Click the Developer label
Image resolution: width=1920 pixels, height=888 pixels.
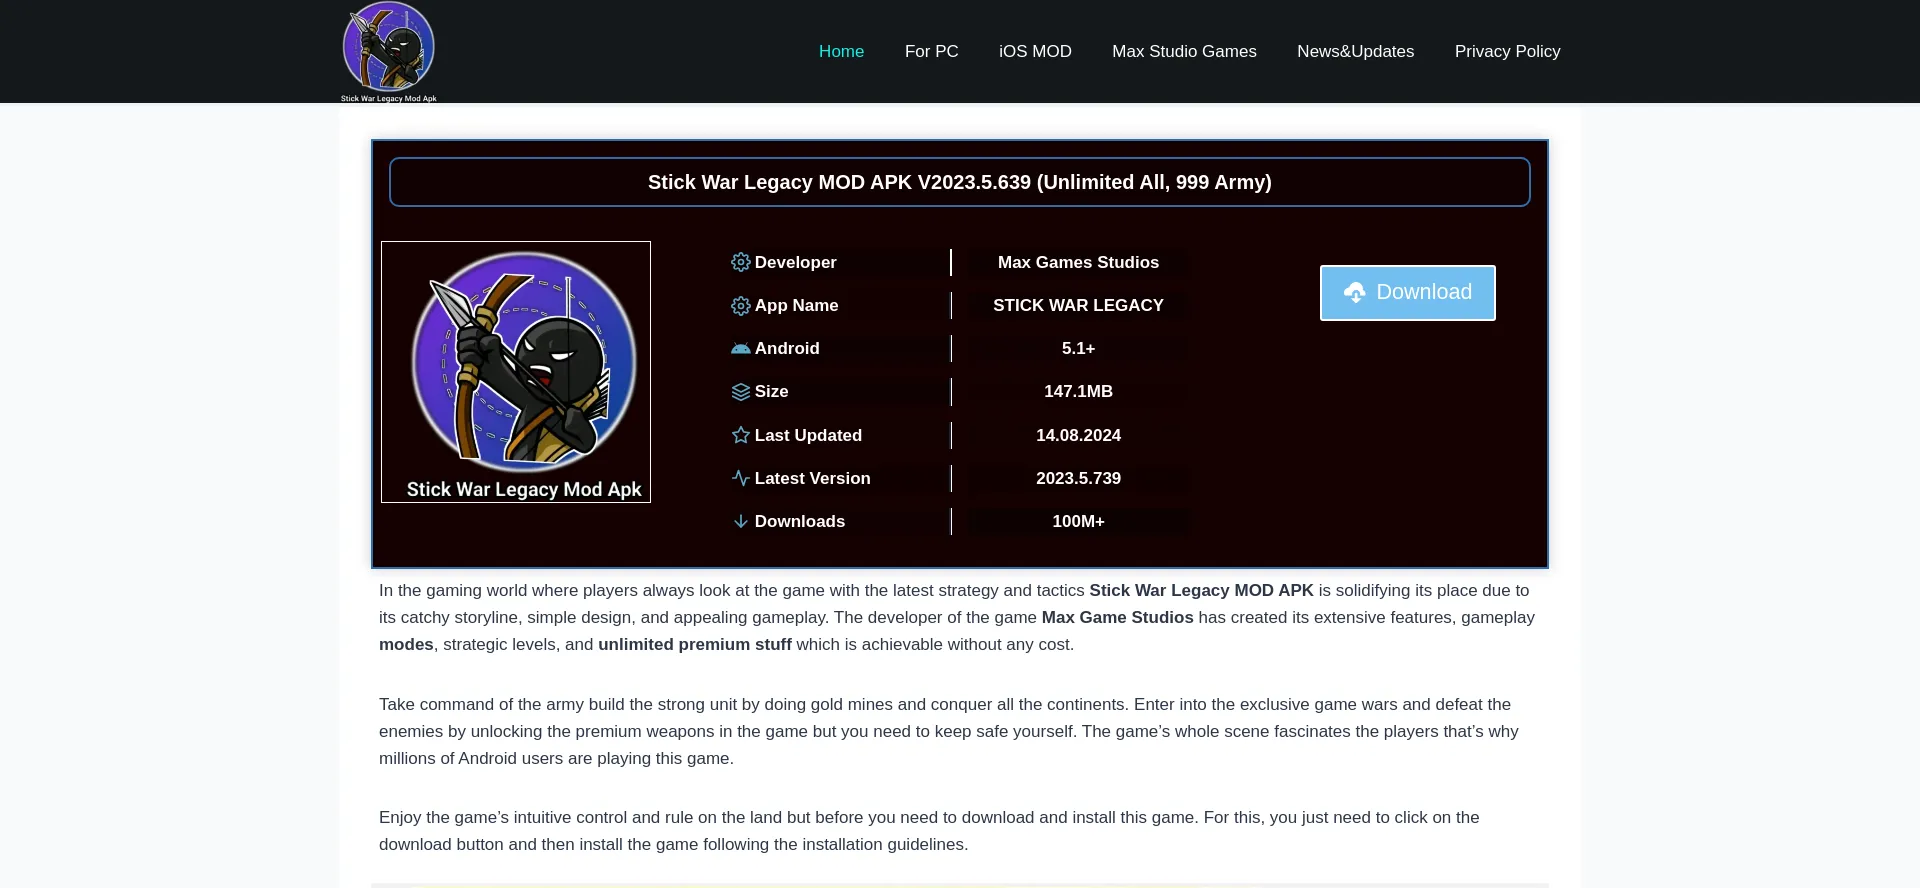point(795,262)
